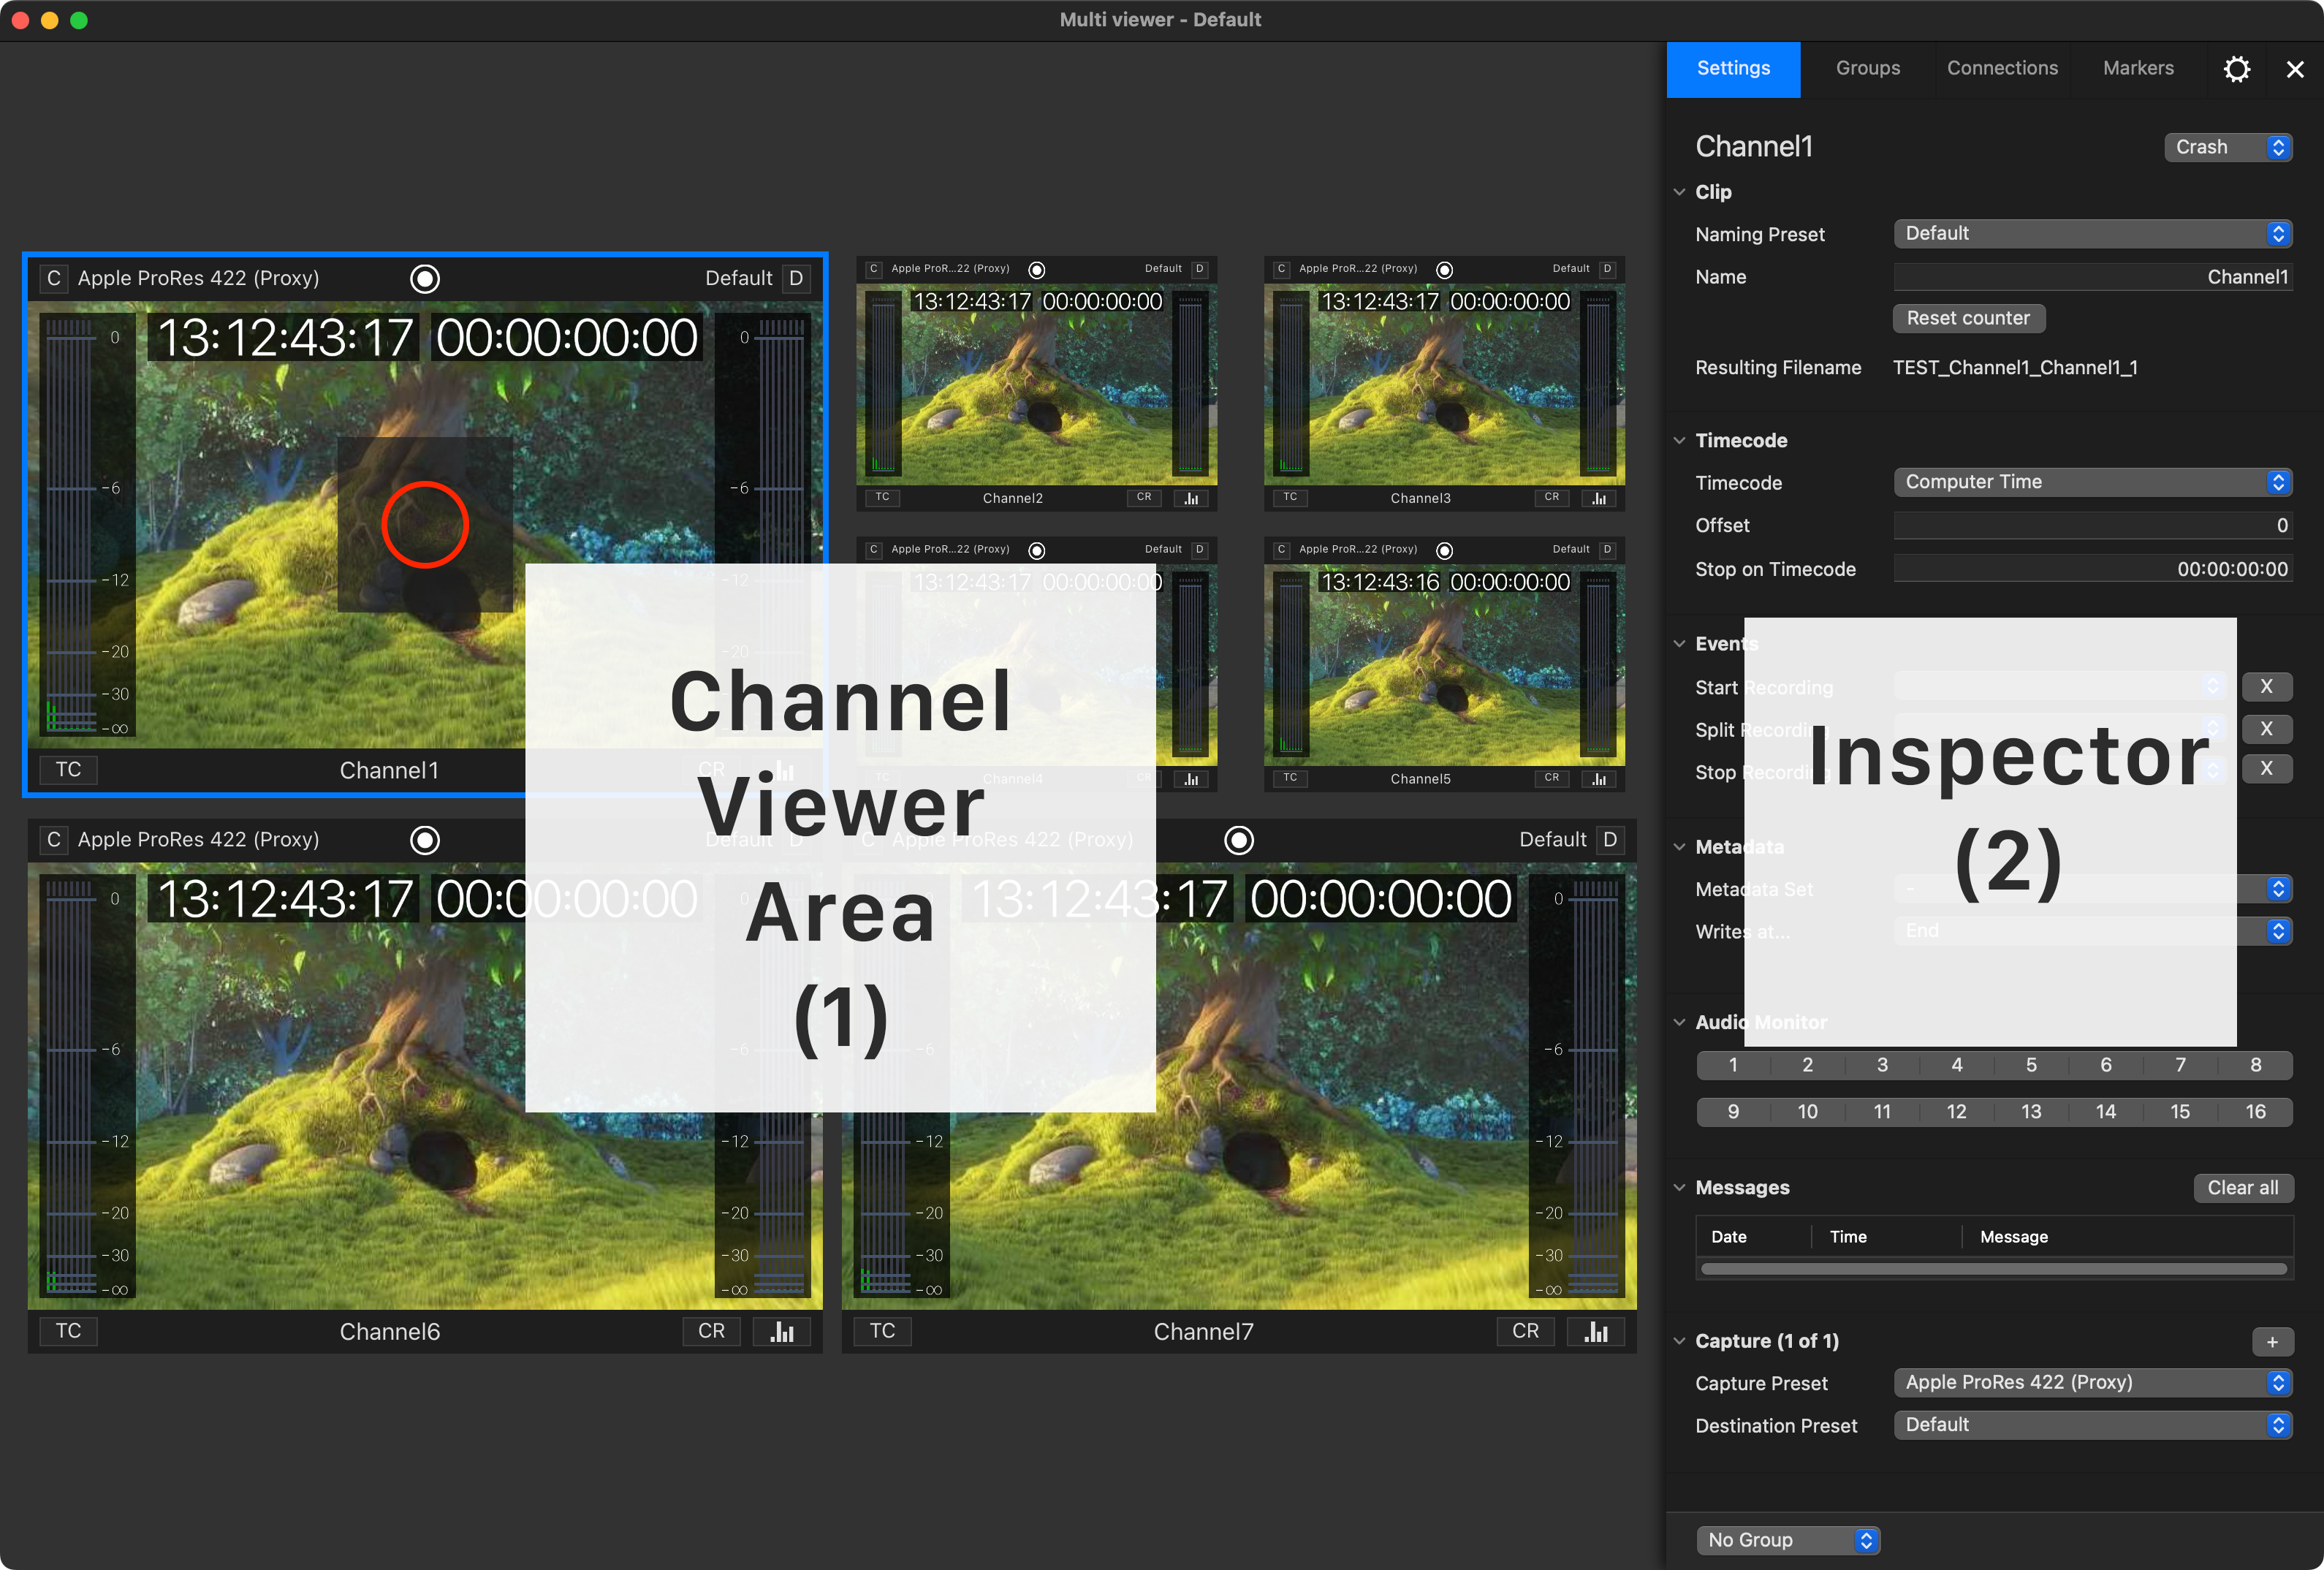Click the audio meter icon on Channel2
The image size is (2324, 1570).
coord(1191,498)
